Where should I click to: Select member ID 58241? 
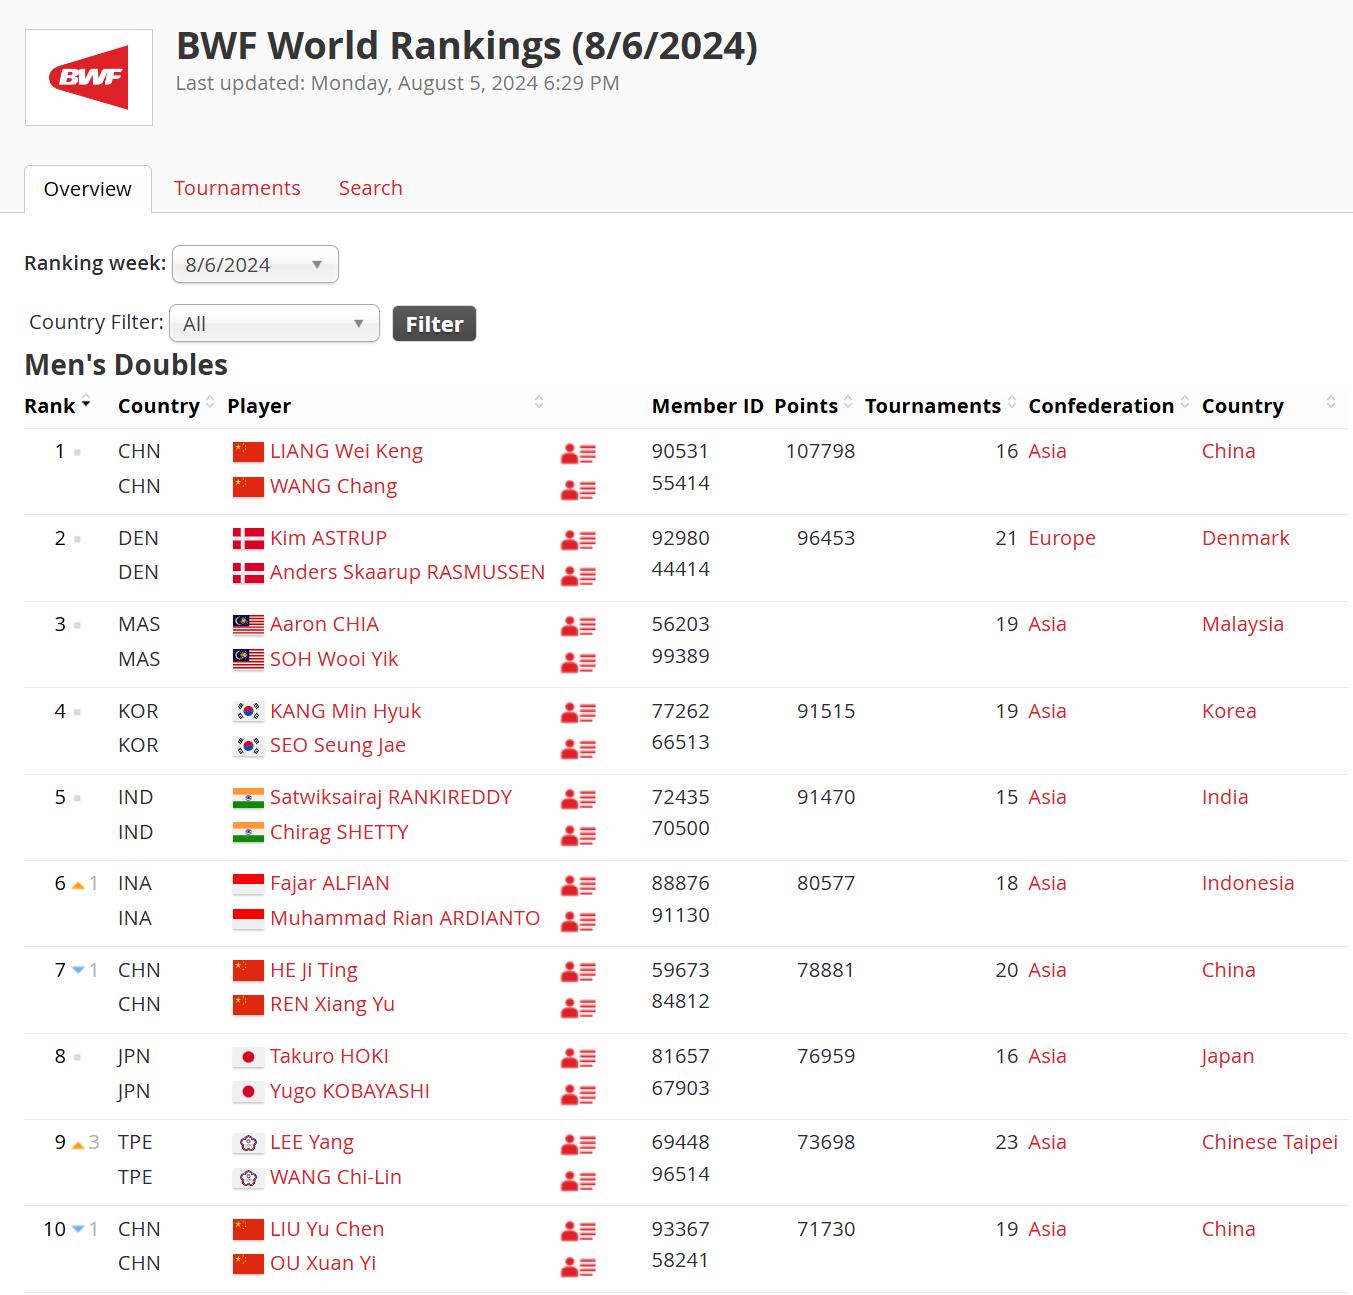tap(681, 1260)
